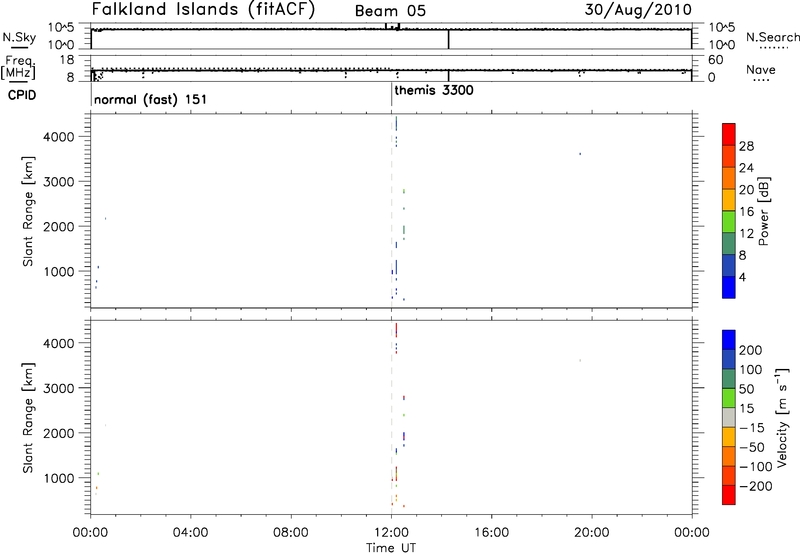Click the '18' tick on the frequency axis

tap(67, 60)
